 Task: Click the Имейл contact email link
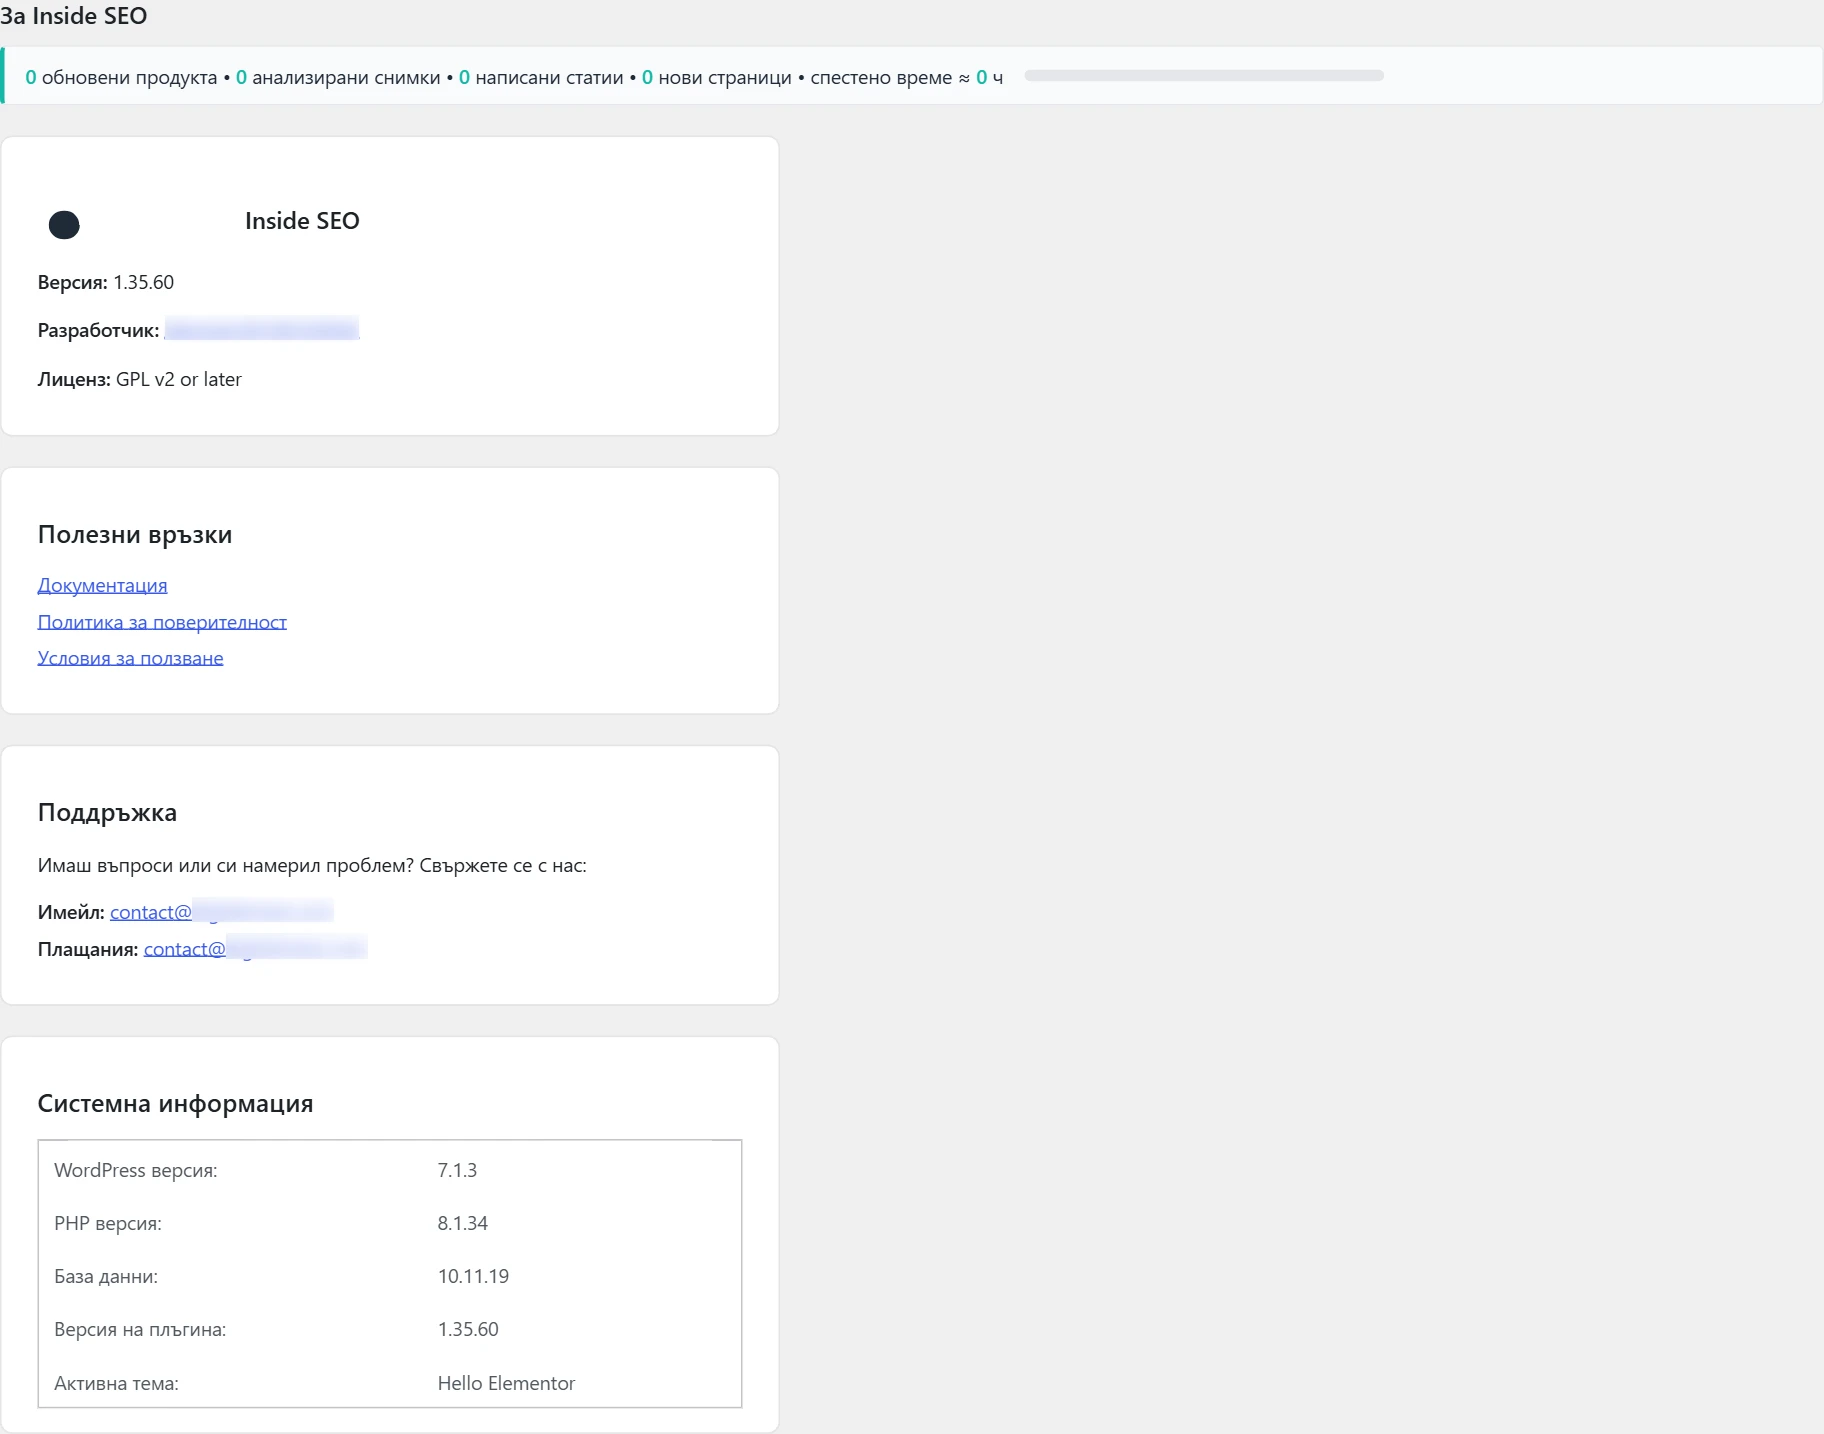[221, 912]
